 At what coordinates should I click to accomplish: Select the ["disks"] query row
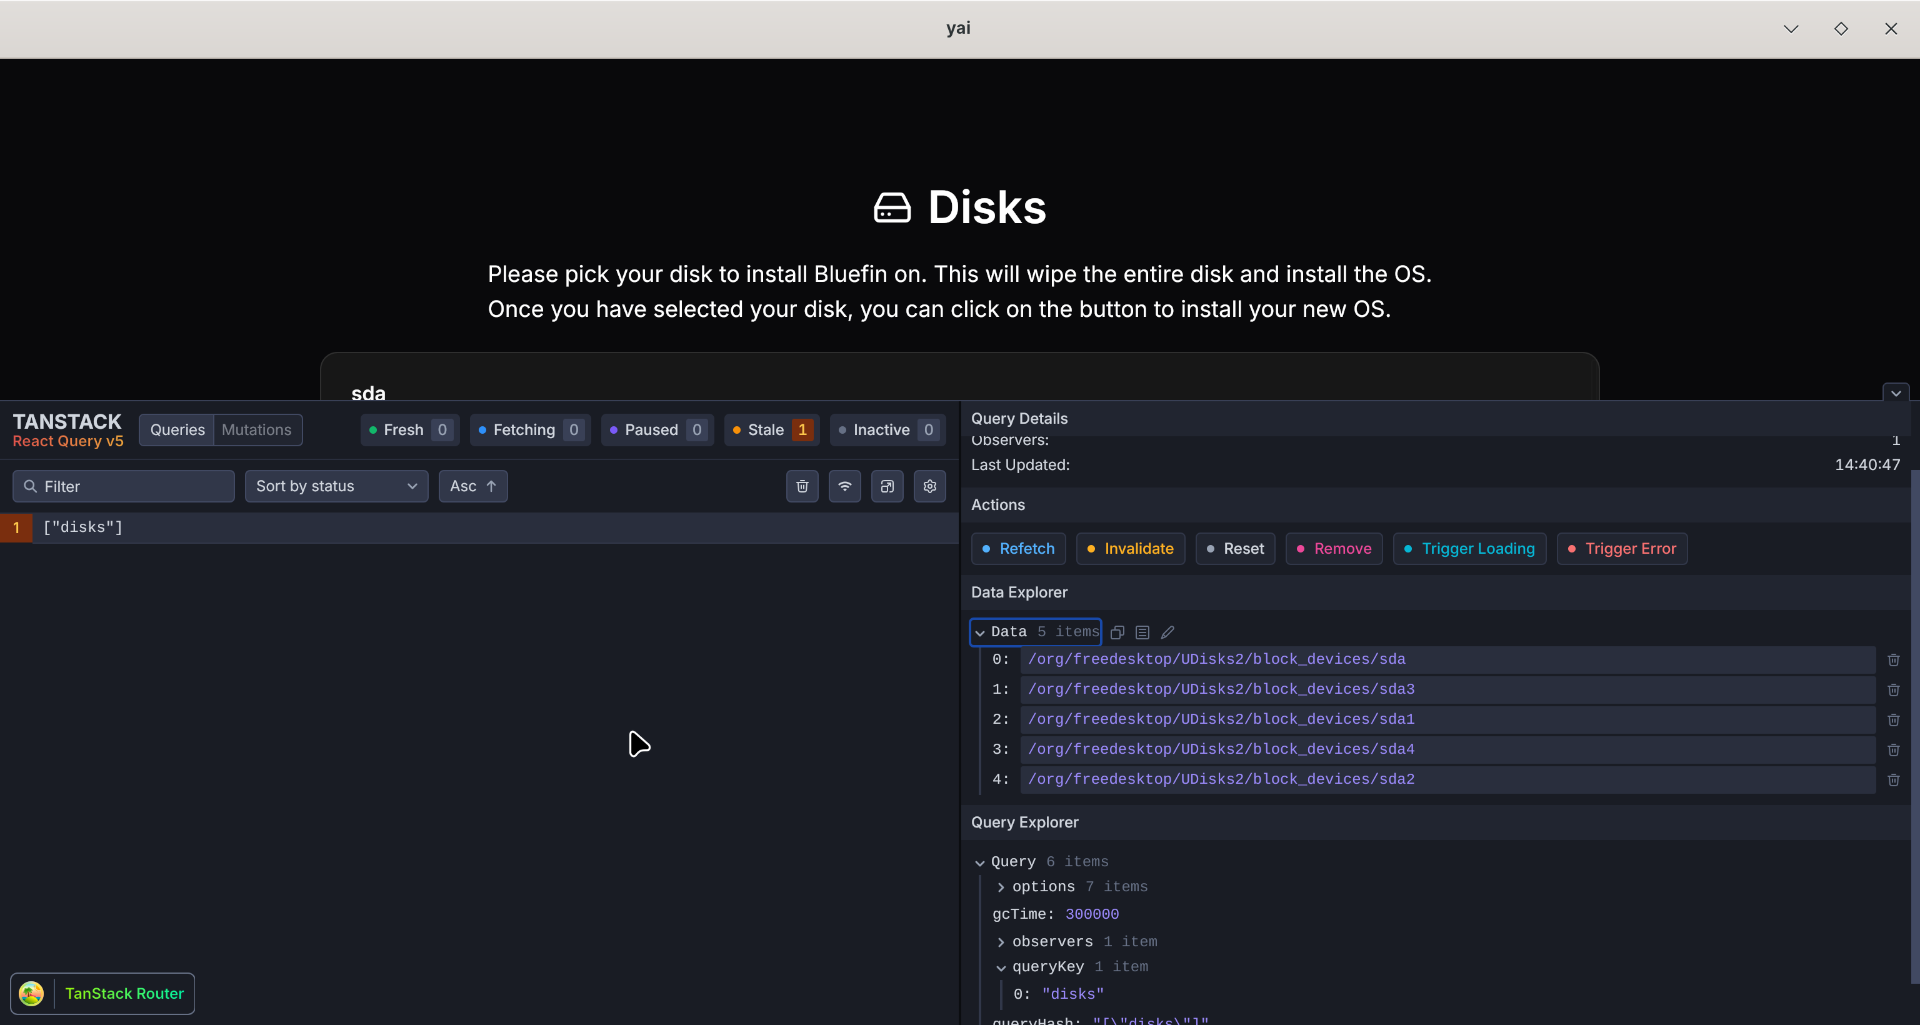[480, 528]
